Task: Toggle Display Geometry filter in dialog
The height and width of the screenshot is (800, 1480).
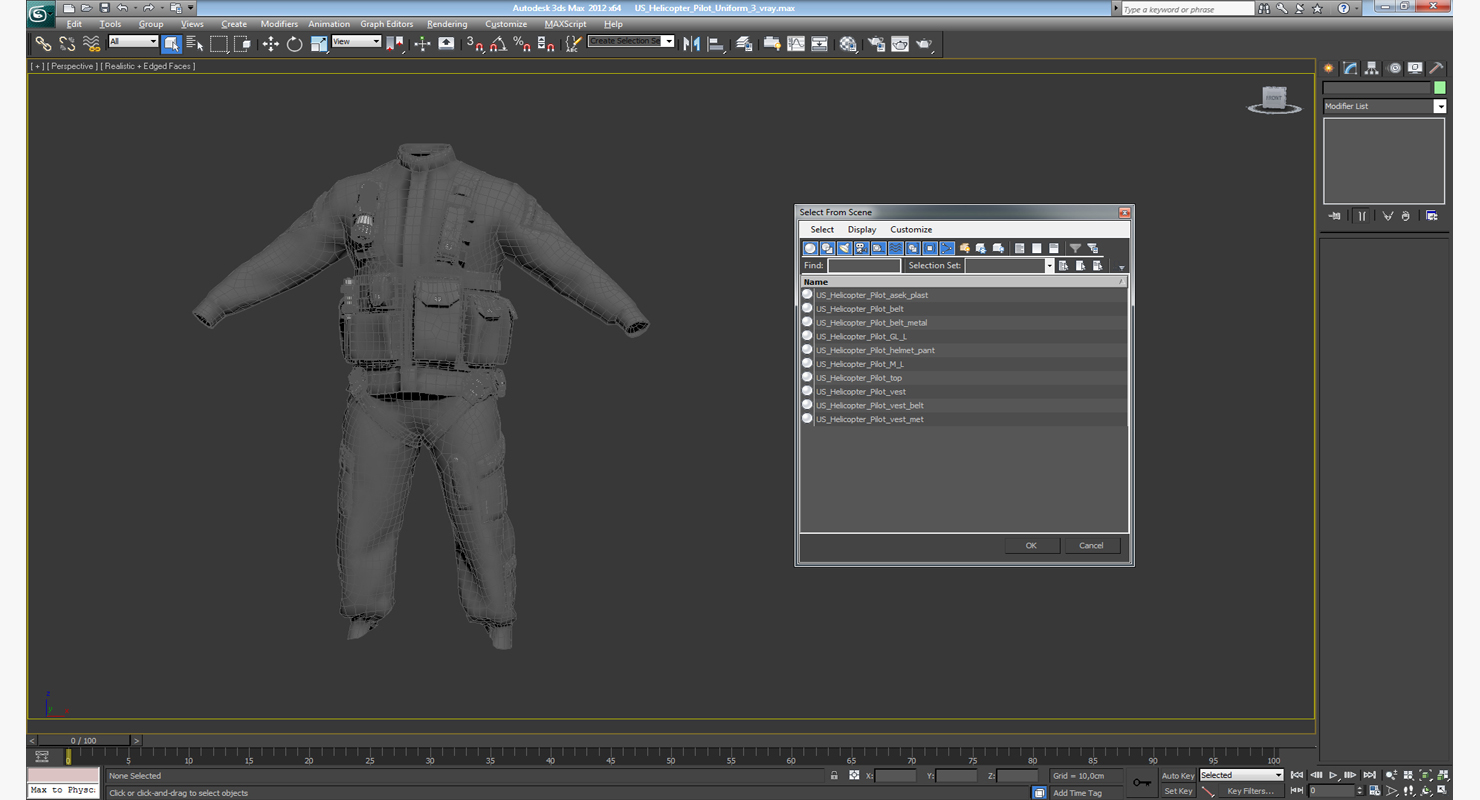Action: click(x=811, y=248)
